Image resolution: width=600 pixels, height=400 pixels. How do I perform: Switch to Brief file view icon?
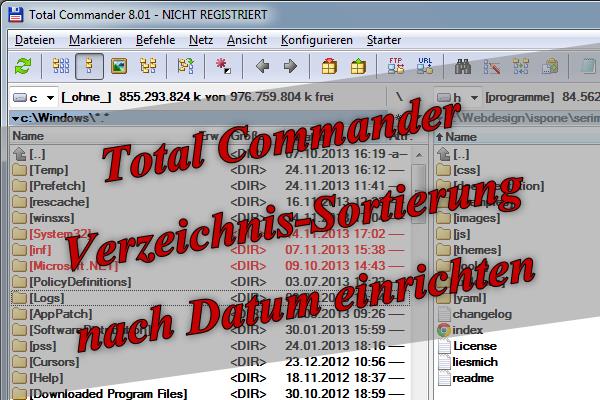tap(60, 66)
